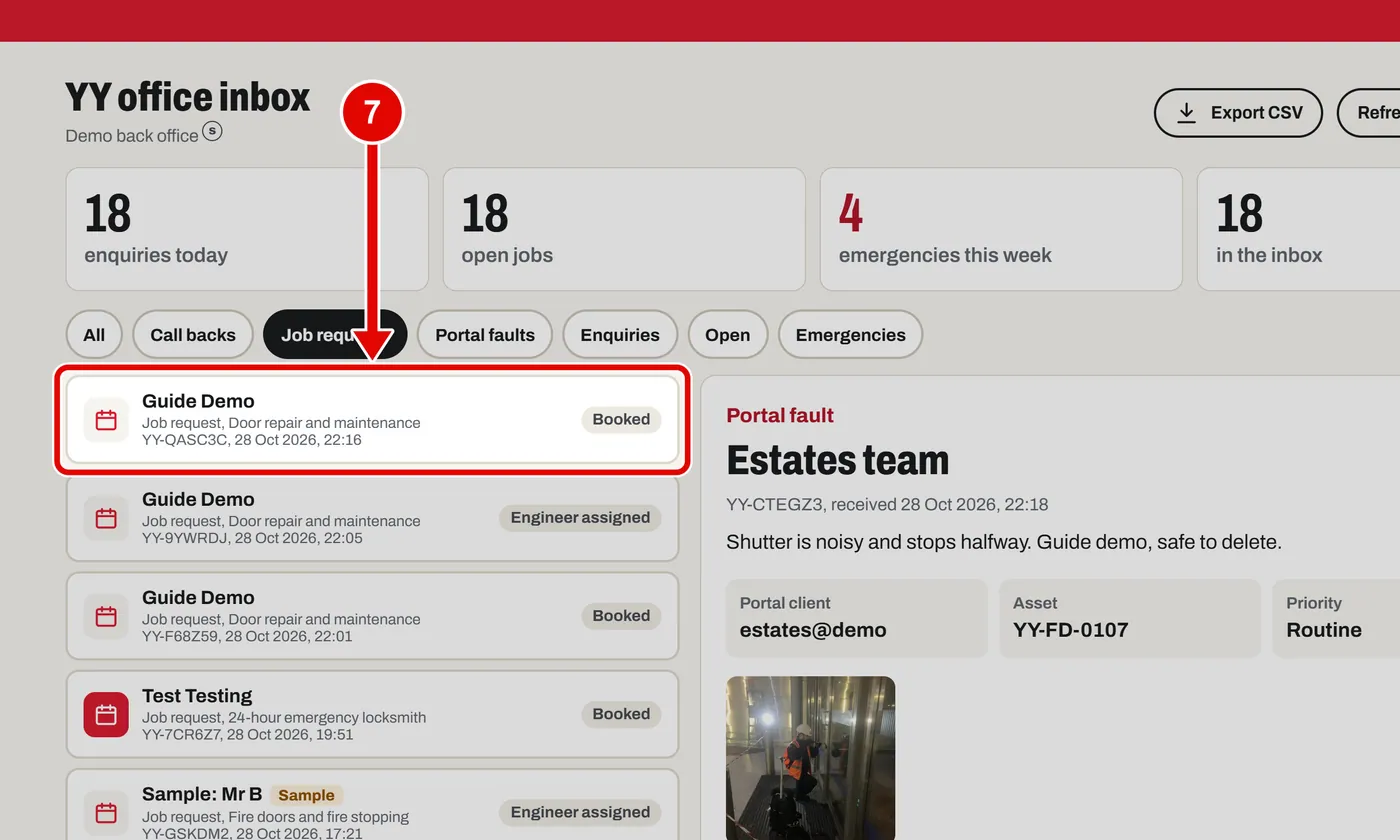The image size is (1400, 840).
Task: Click Booked status on YY-F68Z59 row
Action: point(621,616)
